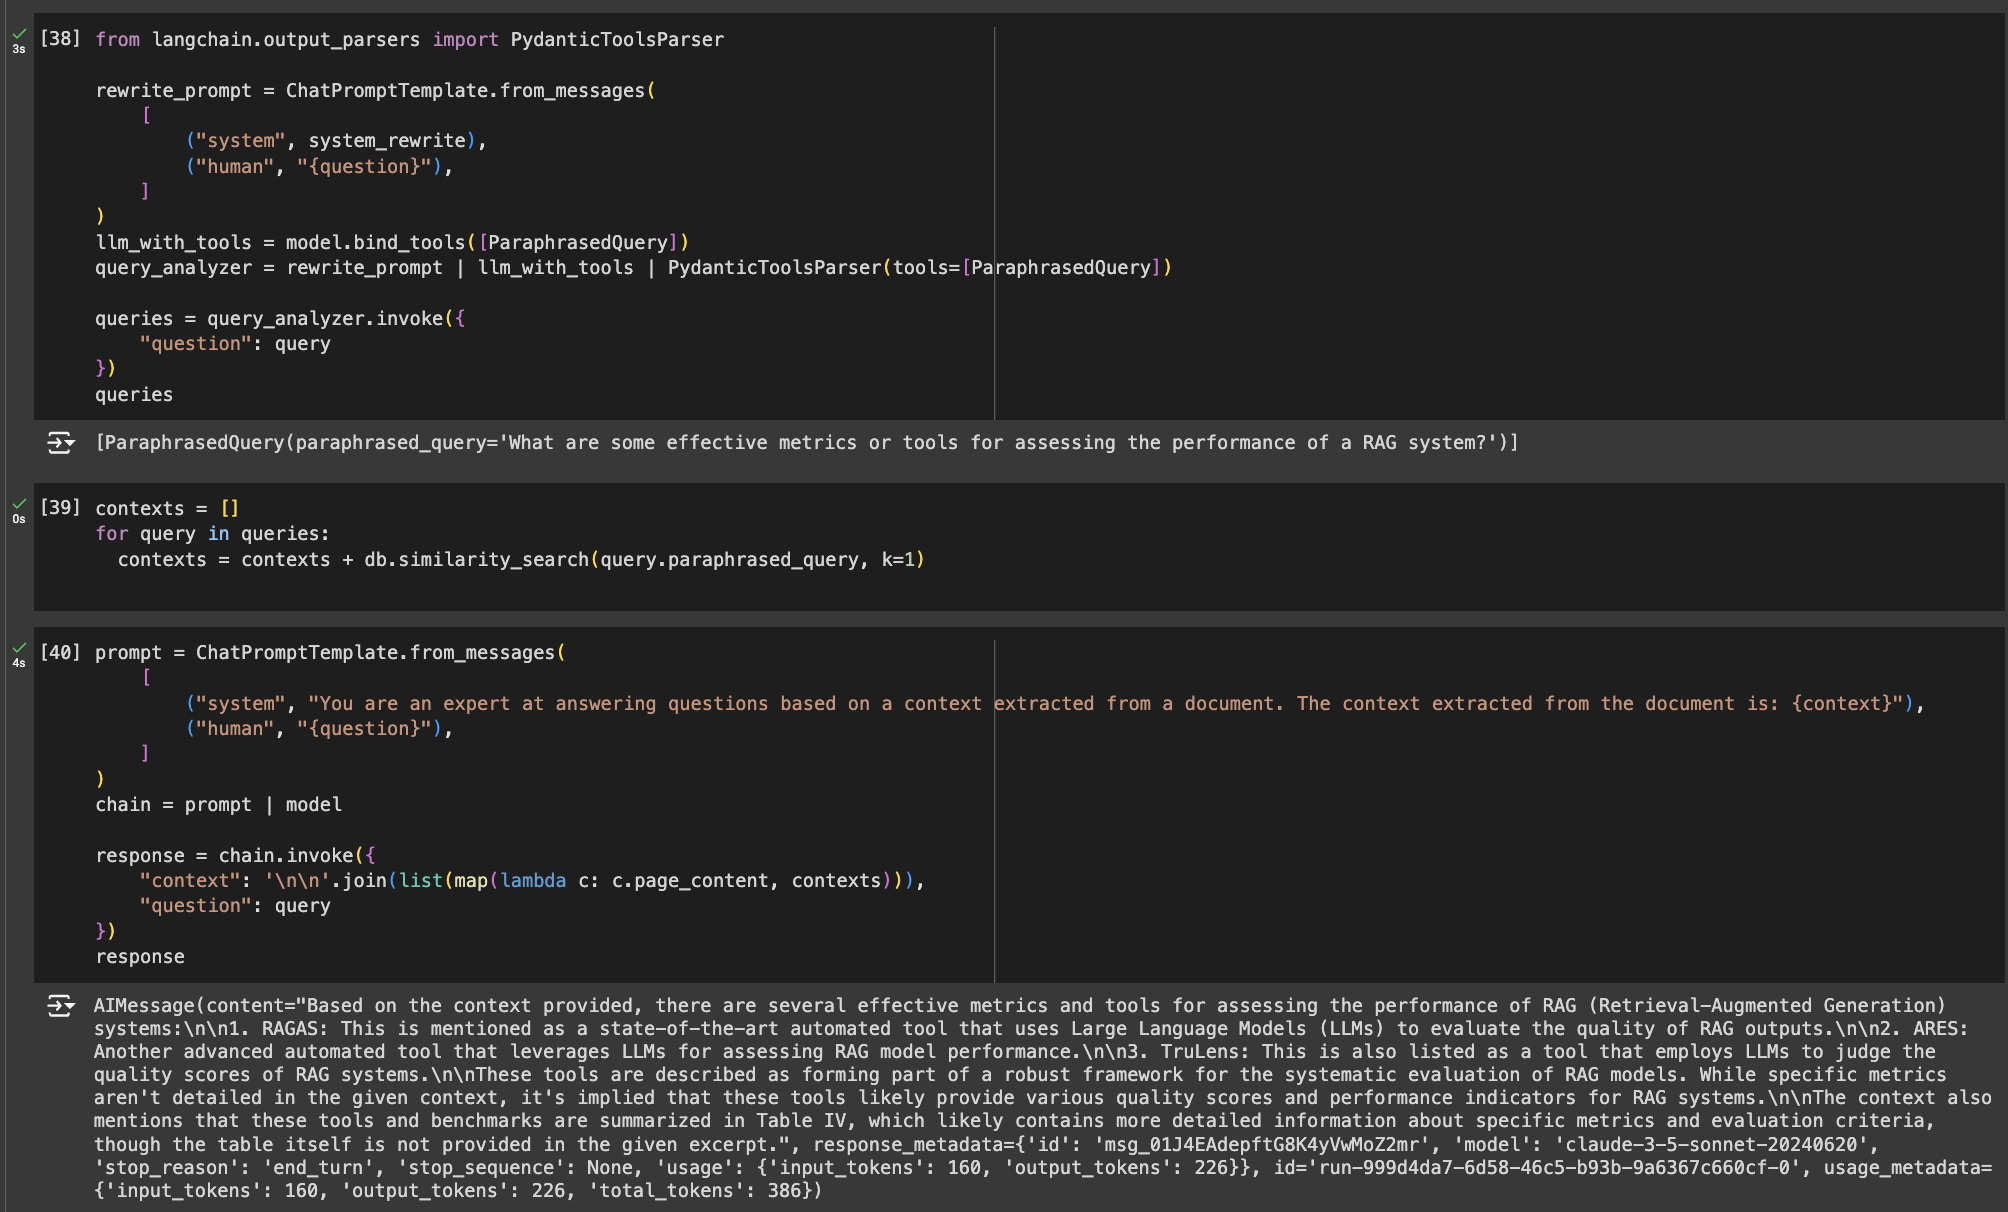Click the output icon beside the AIMessage result
This screenshot has height=1212, width=2008.
pyautogui.click(x=61, y=1006)
